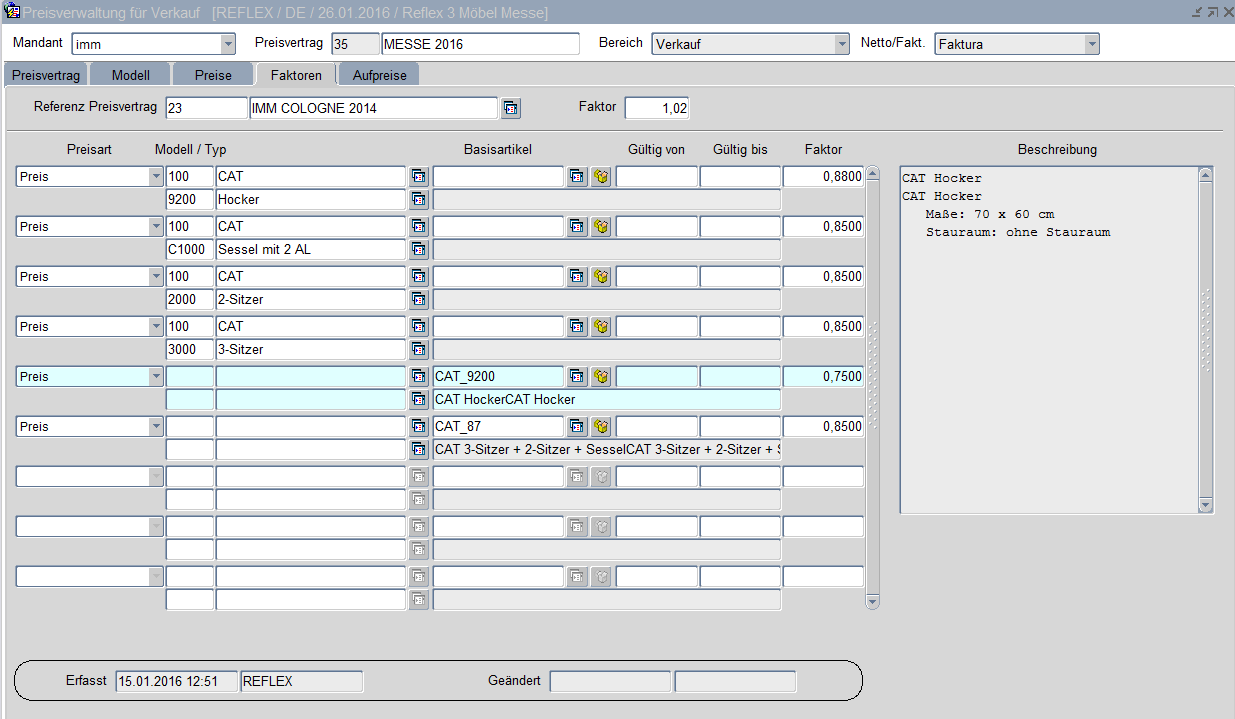
Task: Open type lookup beside 3-Sitzer
Action: point(419,349)
